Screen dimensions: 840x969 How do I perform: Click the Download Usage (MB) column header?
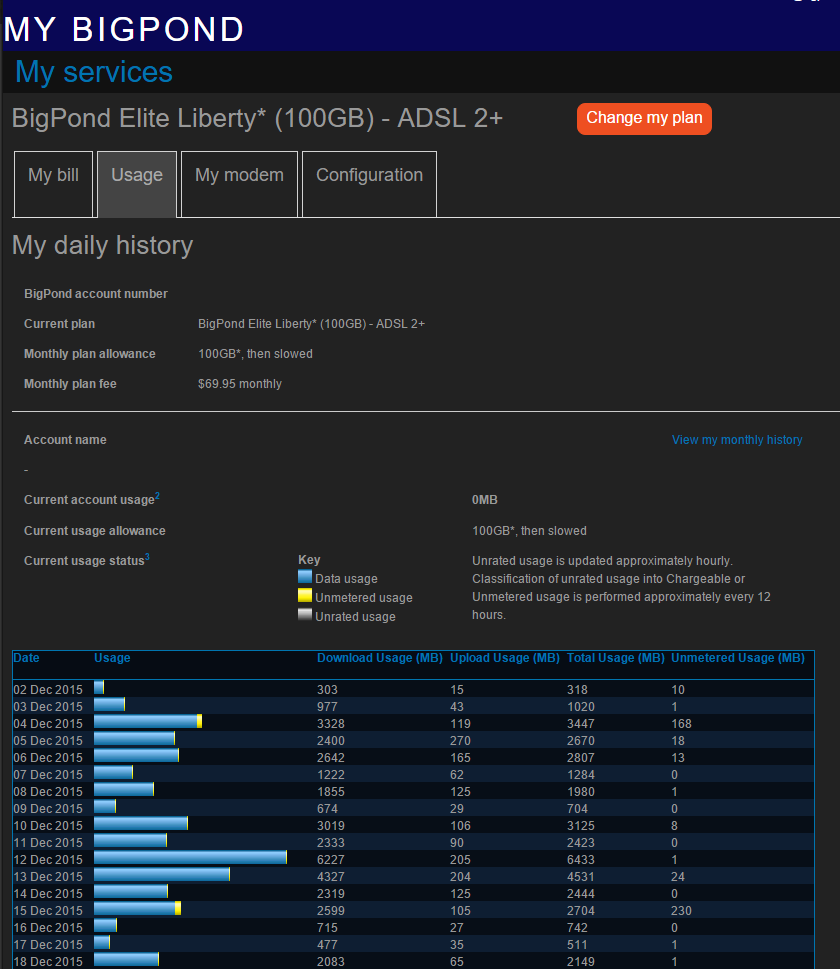point(380,658)
